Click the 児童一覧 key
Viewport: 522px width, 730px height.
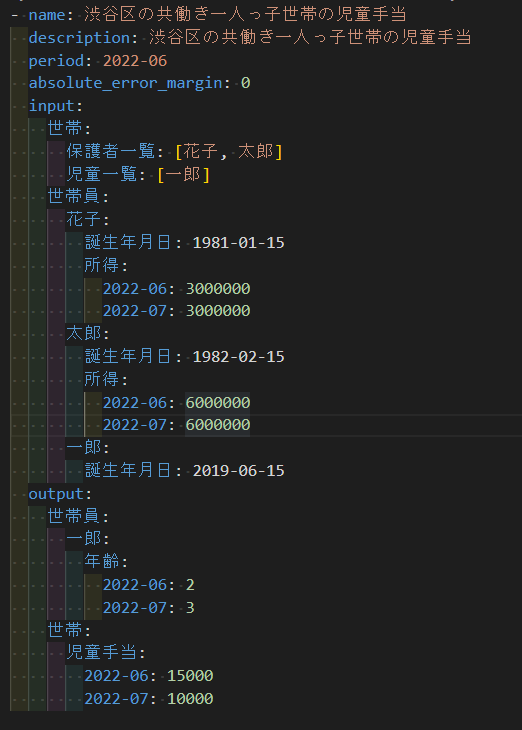point(101,174)
